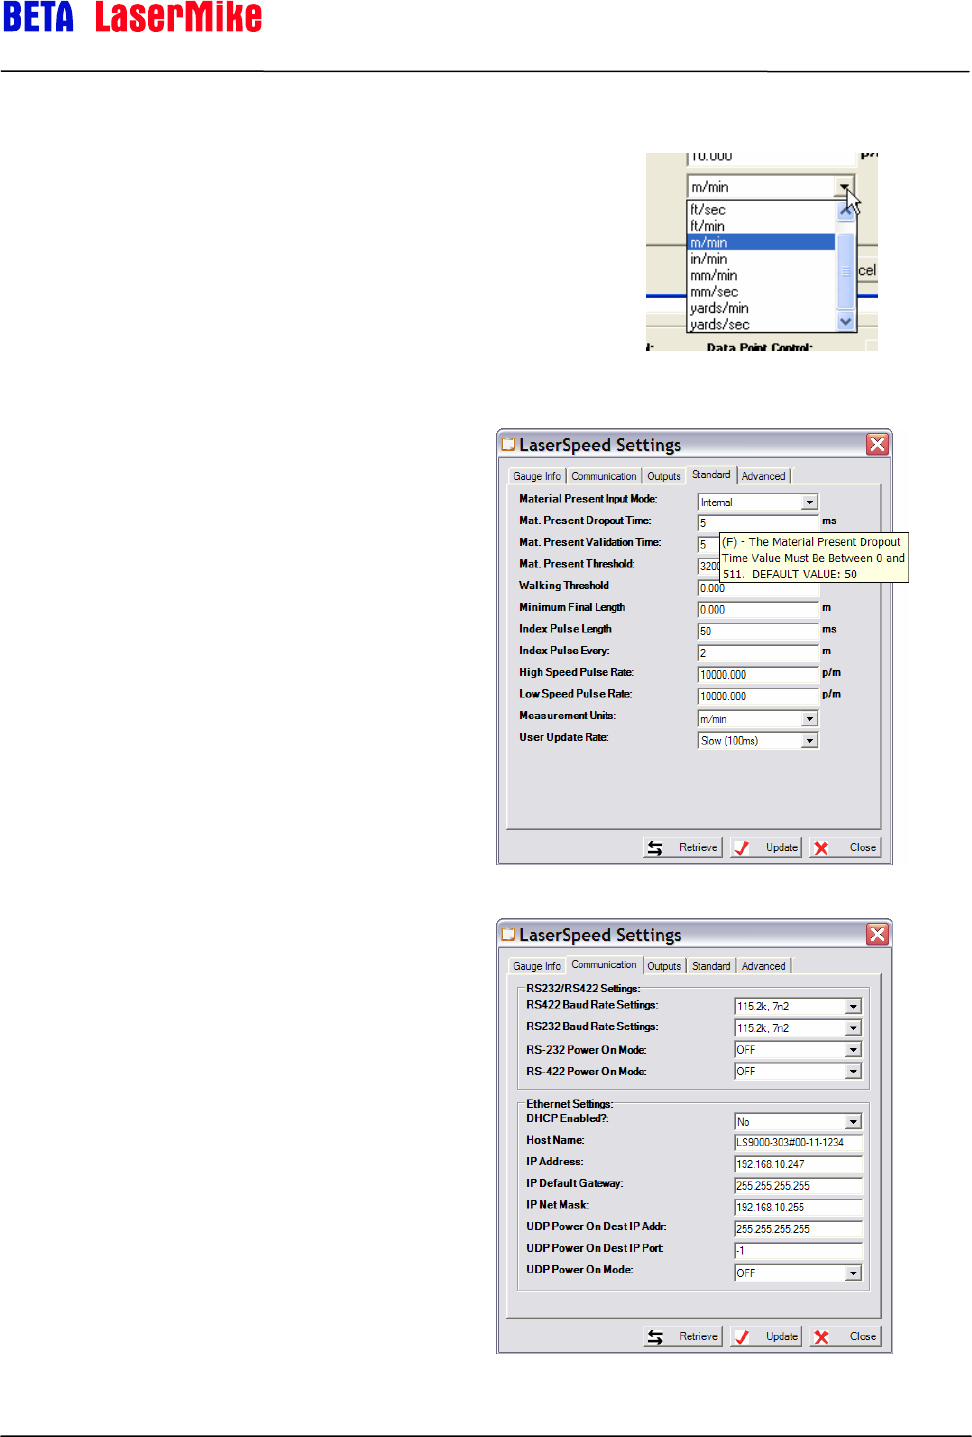Edit UDP Power On Dest IP Port field
This screenshot has height=1437, width=972.
point(798,1251)
